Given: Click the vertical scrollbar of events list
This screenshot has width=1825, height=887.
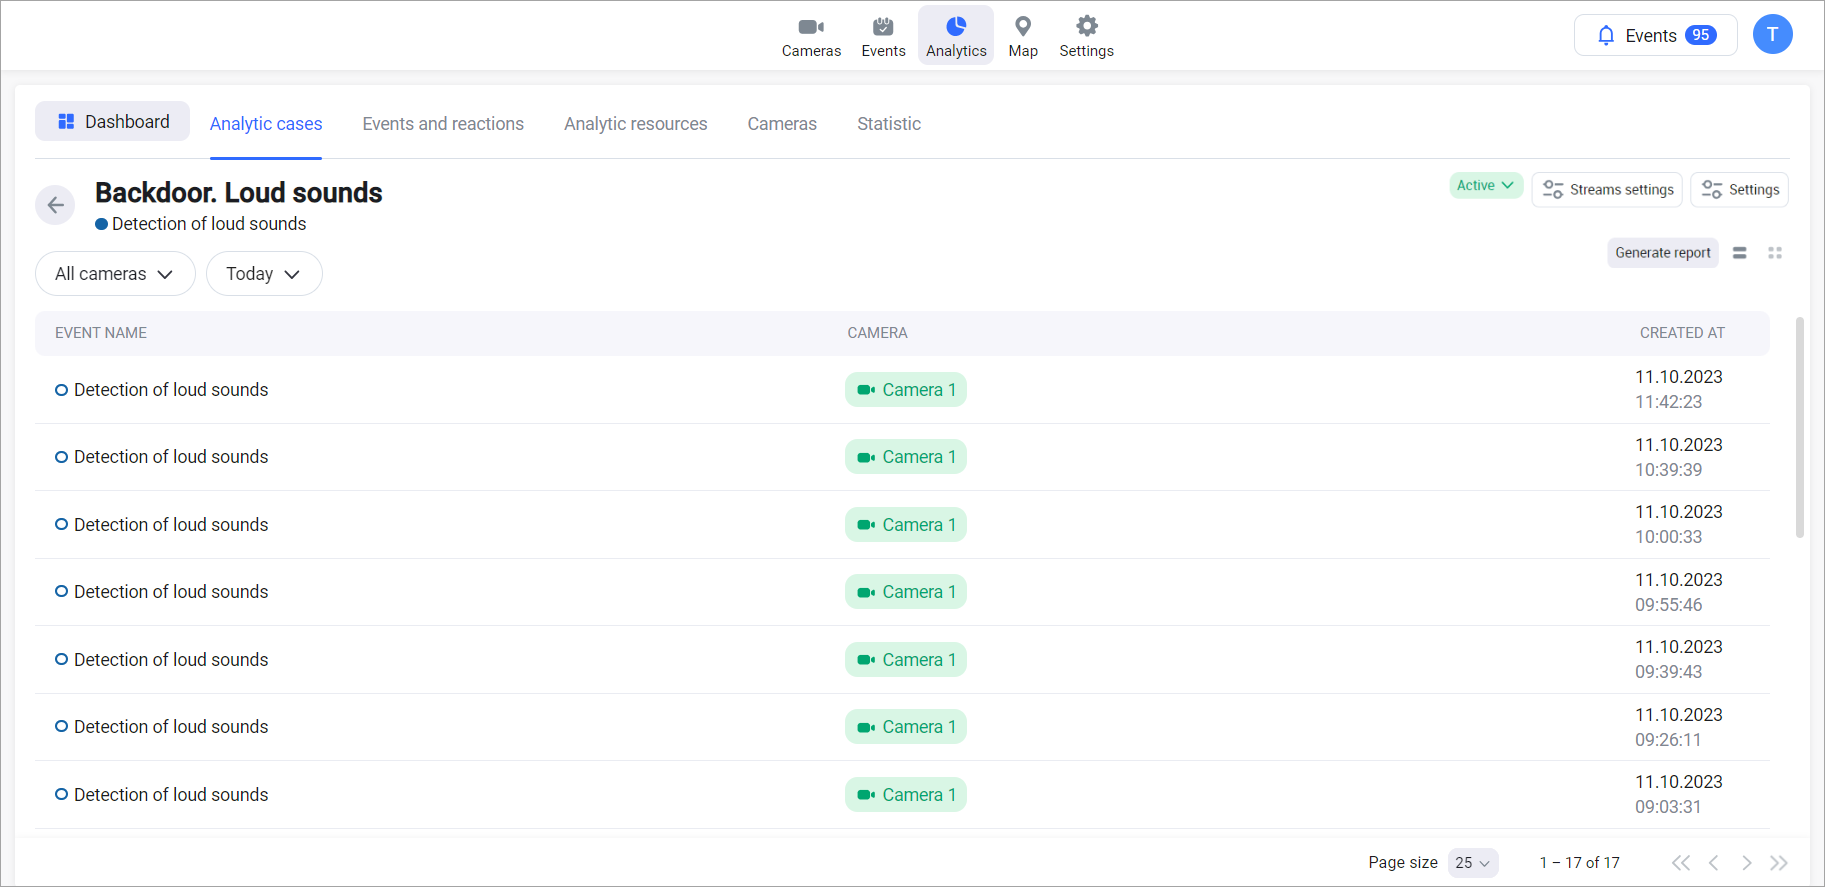Looking at the screenshot, I should tap(1799, 428).
